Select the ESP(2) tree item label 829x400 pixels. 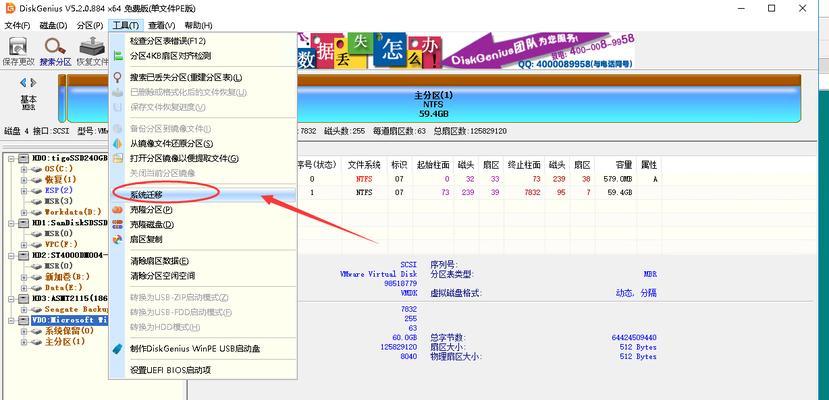(x=59, y=190)
